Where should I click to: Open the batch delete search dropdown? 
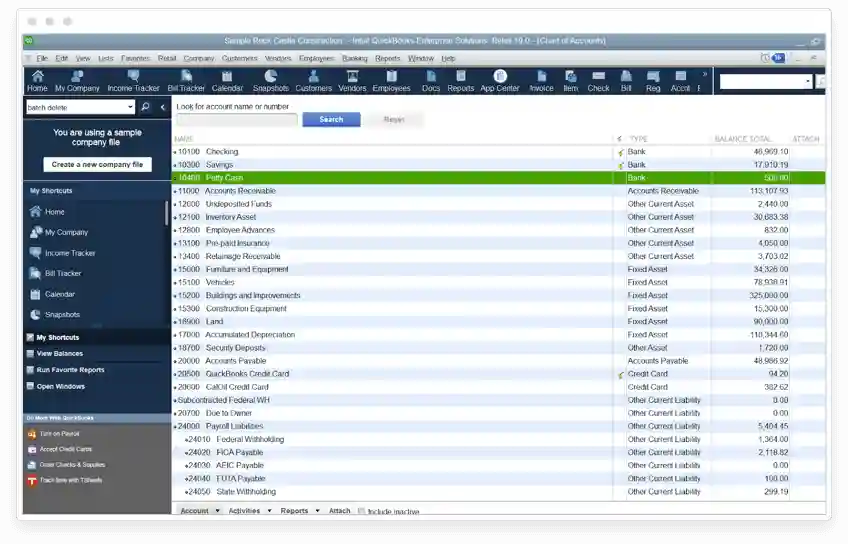pyautogui.click(x=130, y=107)
